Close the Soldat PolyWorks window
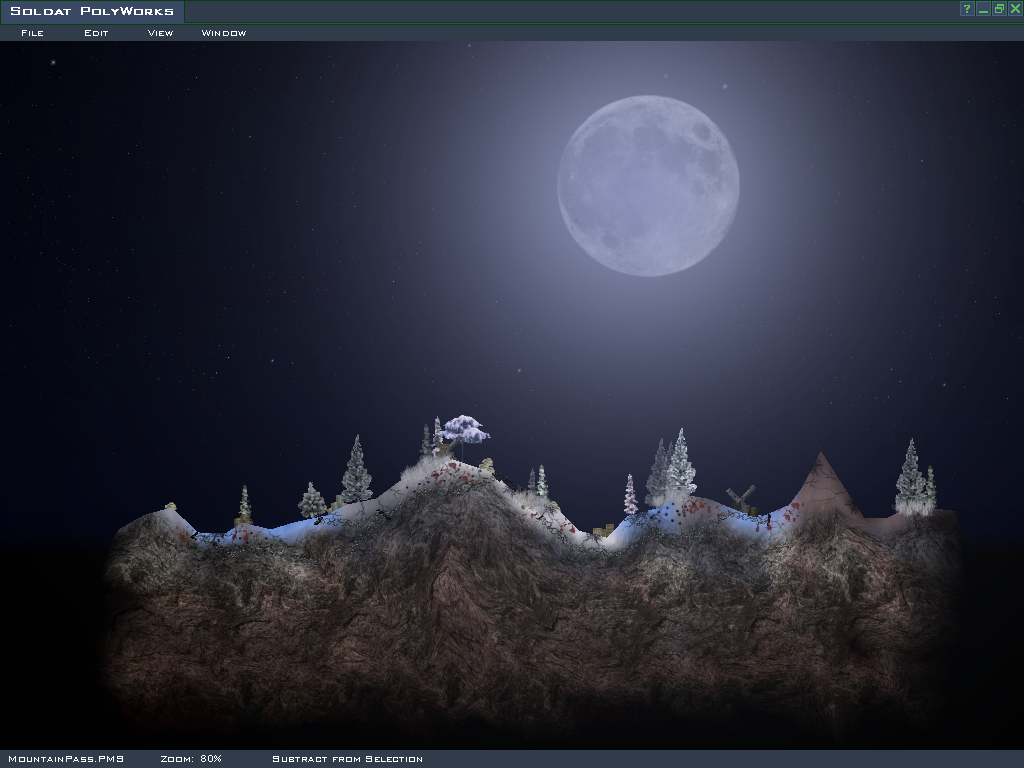The image size is (1024, 768). 1015,9
